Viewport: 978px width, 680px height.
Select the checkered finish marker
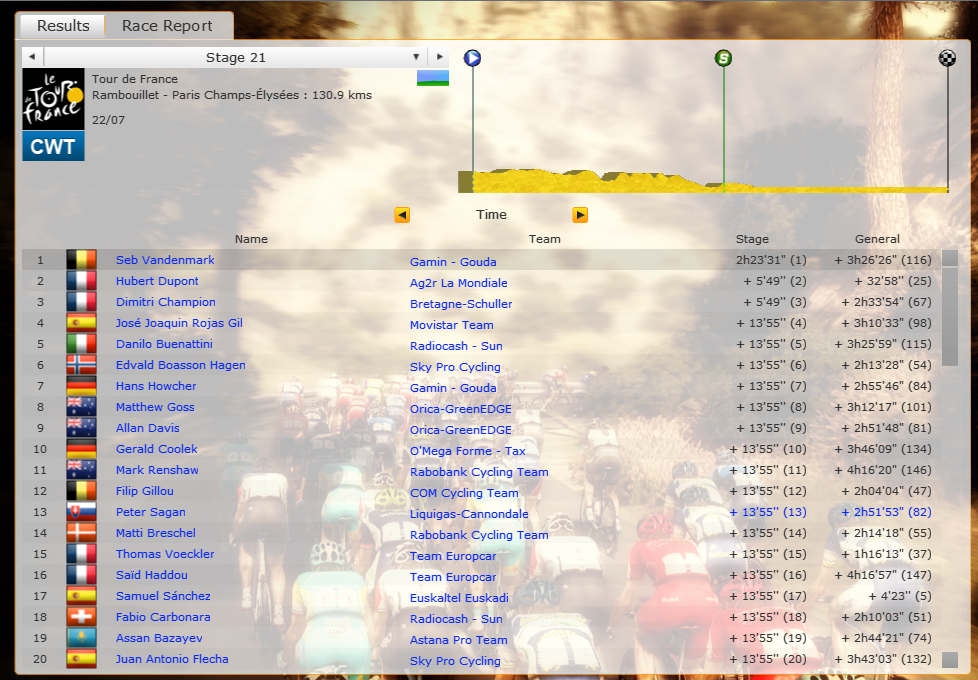(947, 58)
